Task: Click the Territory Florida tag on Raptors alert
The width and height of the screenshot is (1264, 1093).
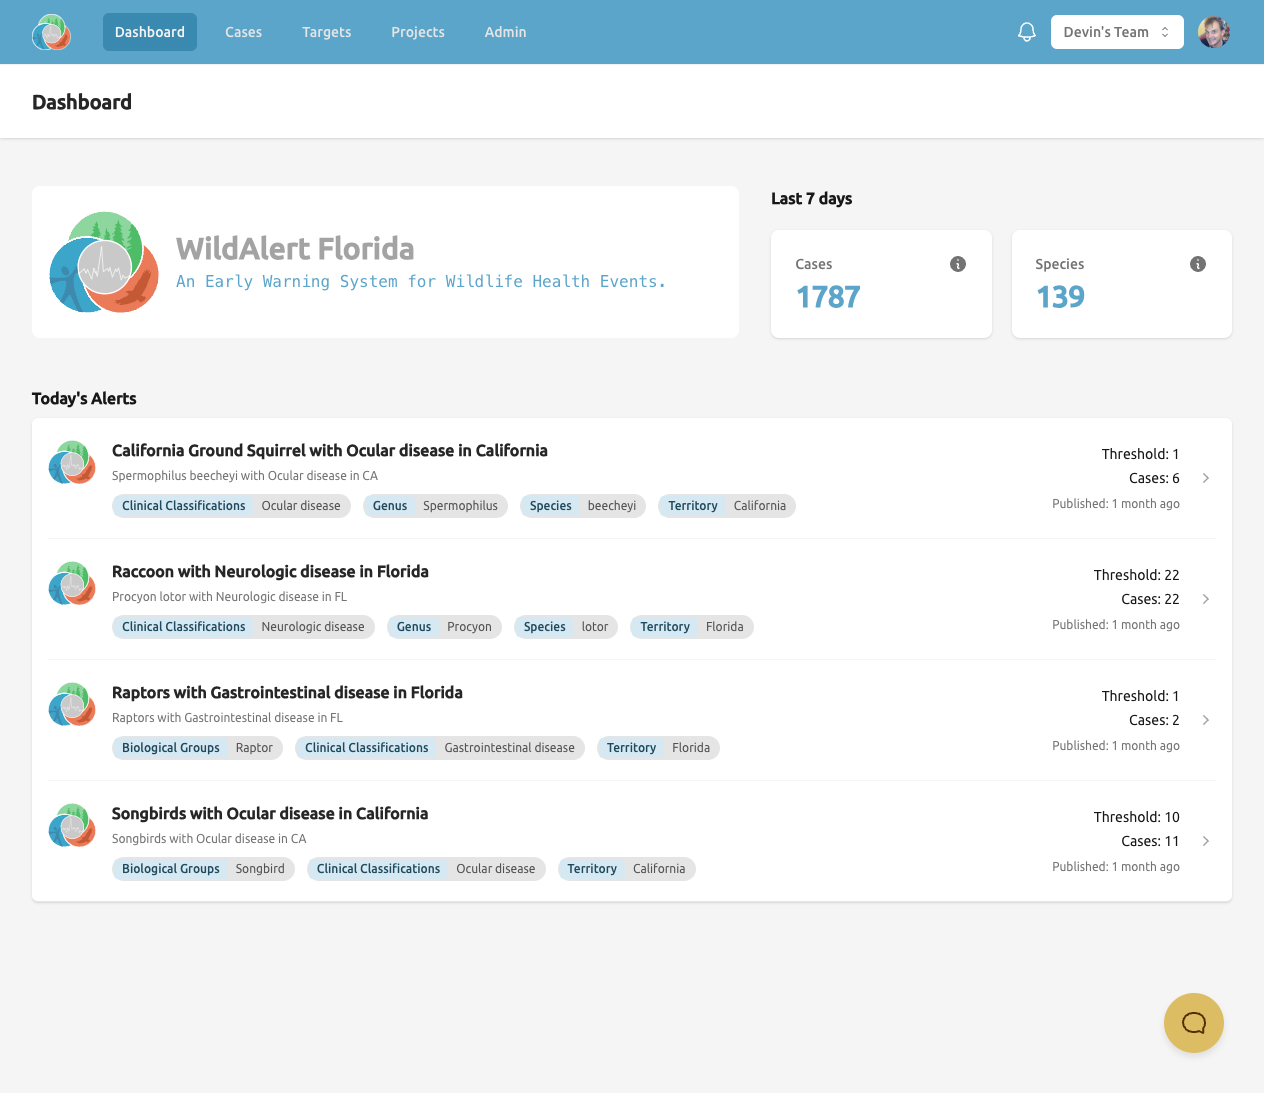Action: pos(658,747)
